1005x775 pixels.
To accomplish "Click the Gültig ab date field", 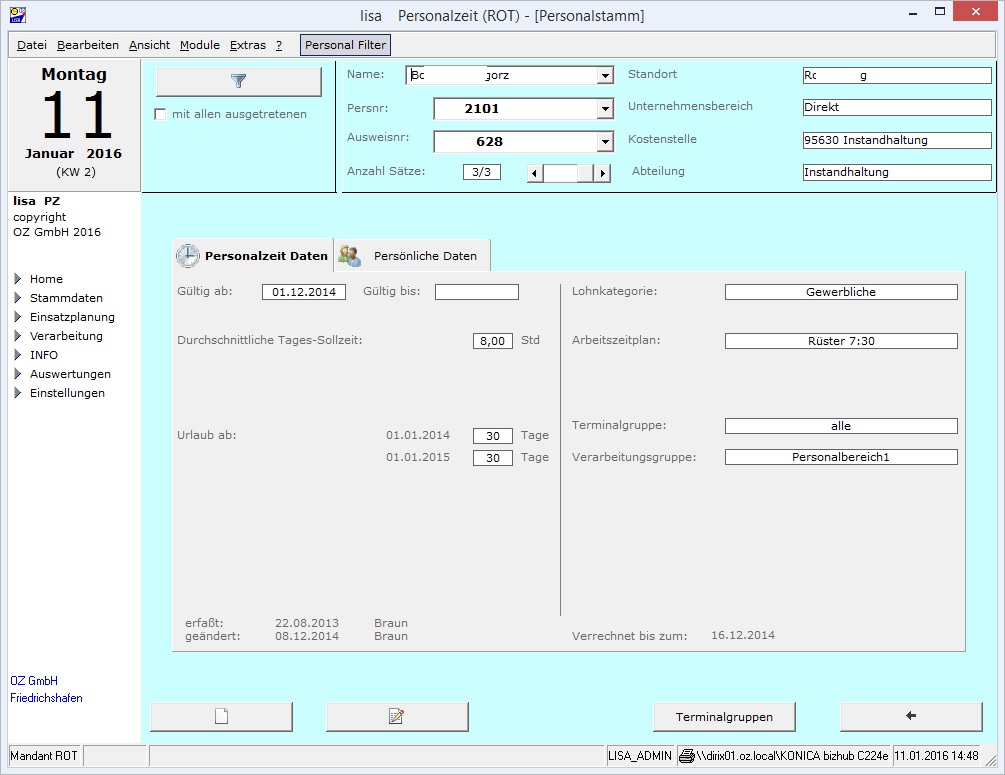I will click(x=304, y=292).
